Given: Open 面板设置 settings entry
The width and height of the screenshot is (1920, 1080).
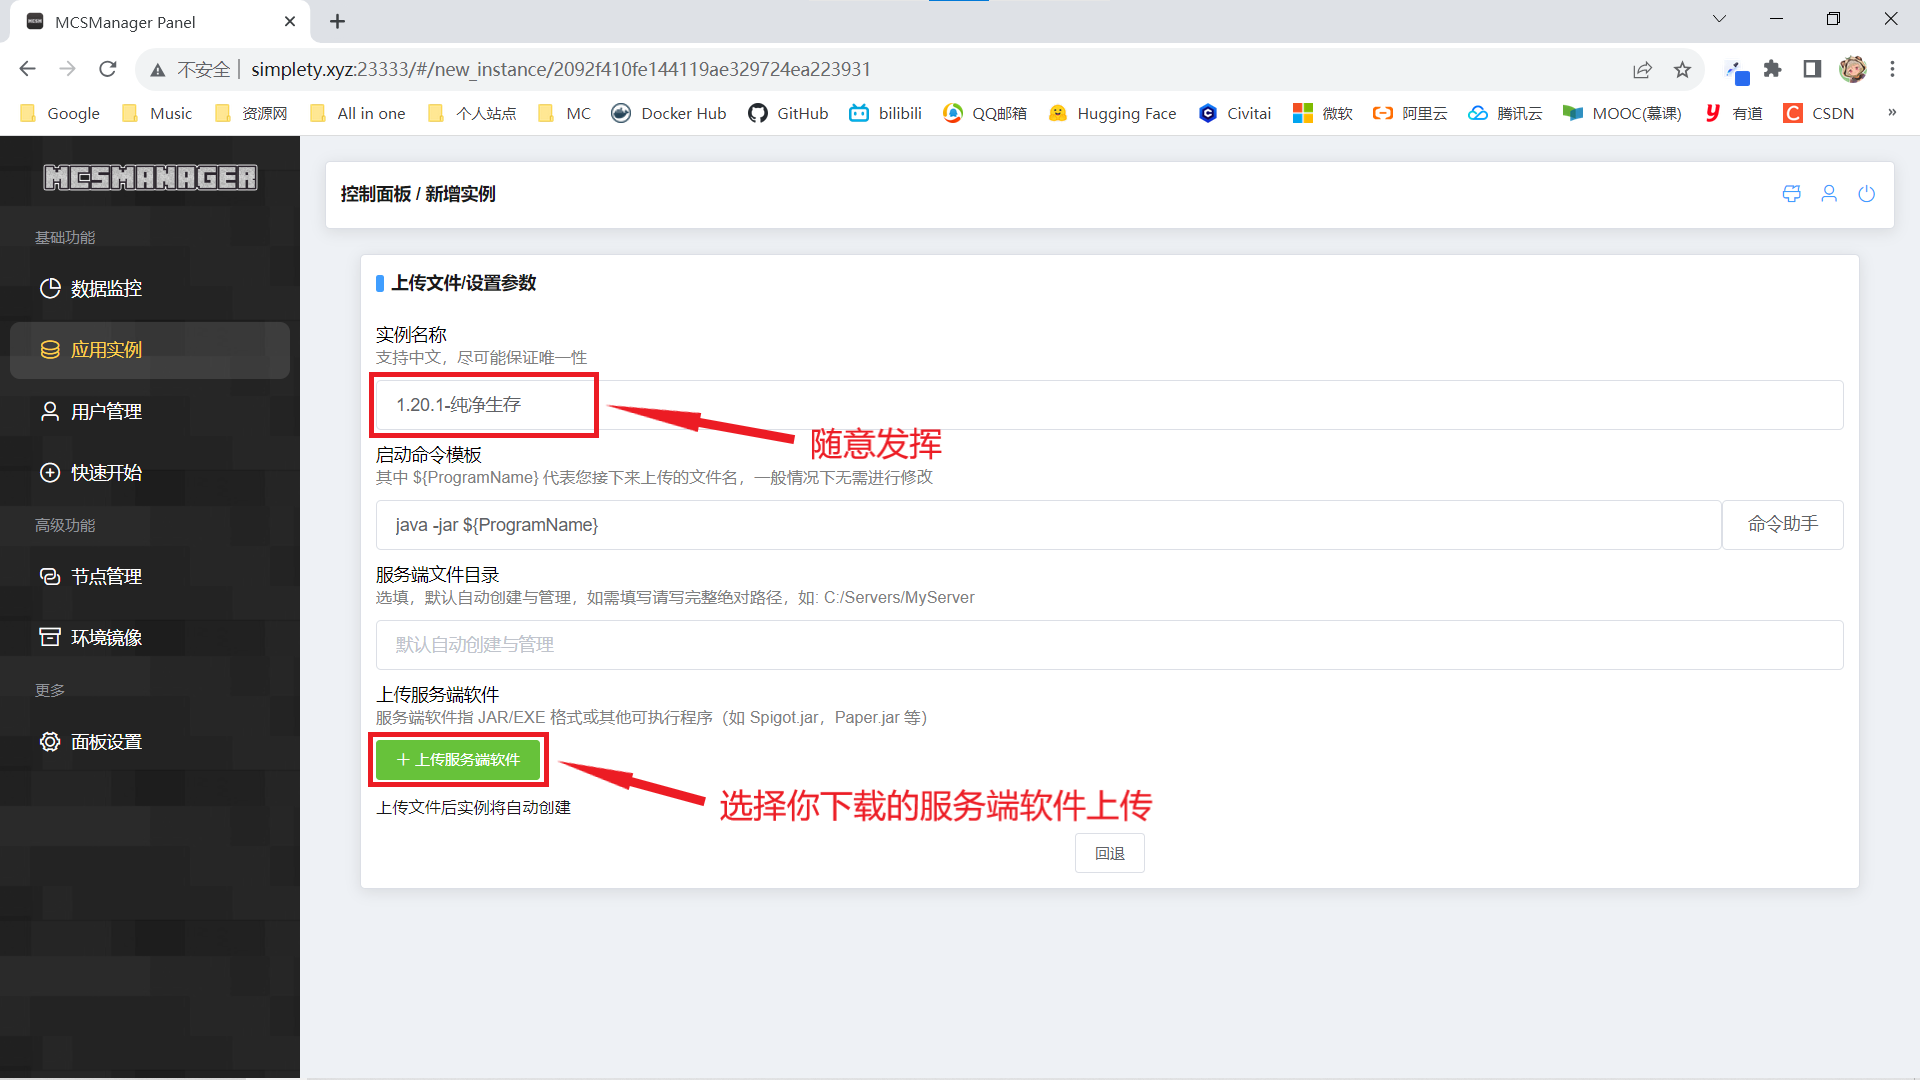Looking at the screenshot, I should [106, 742].
